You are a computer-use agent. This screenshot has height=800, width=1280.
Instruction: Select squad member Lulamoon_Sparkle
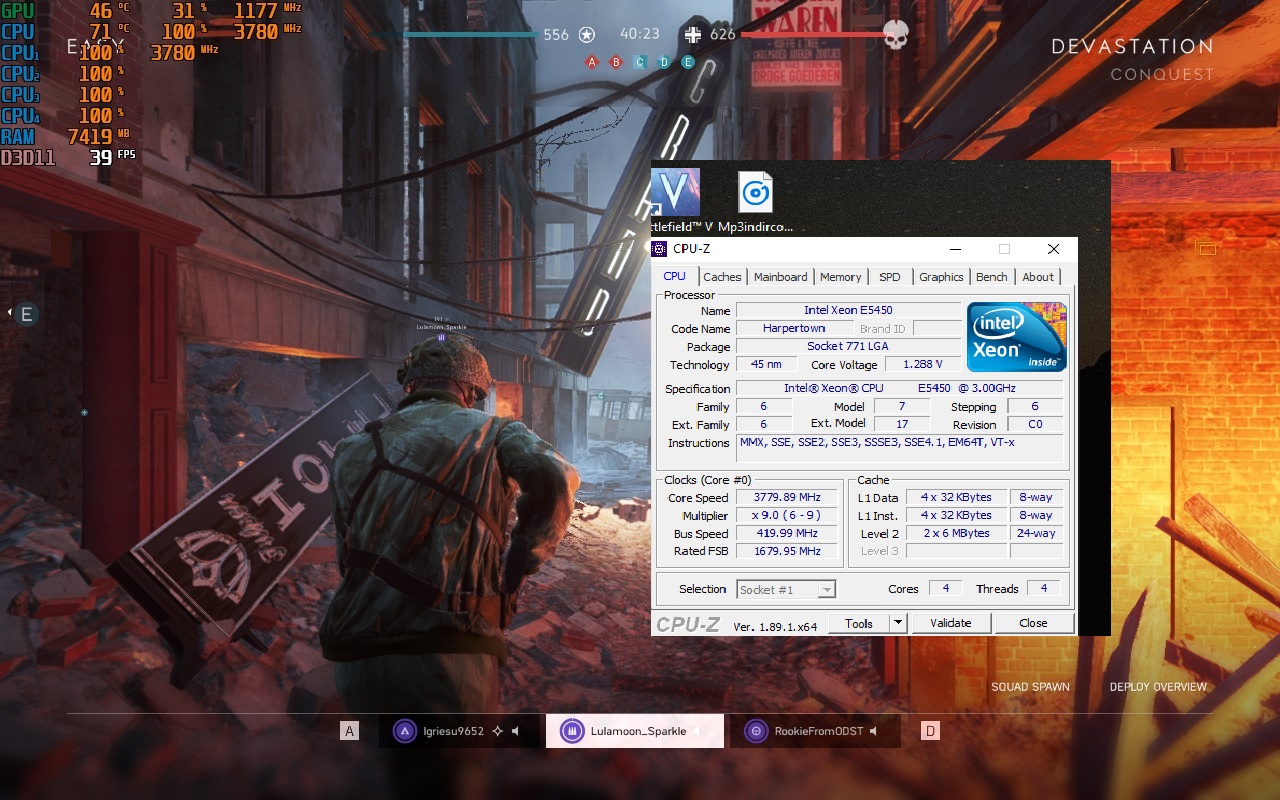(x=634, y=731)
